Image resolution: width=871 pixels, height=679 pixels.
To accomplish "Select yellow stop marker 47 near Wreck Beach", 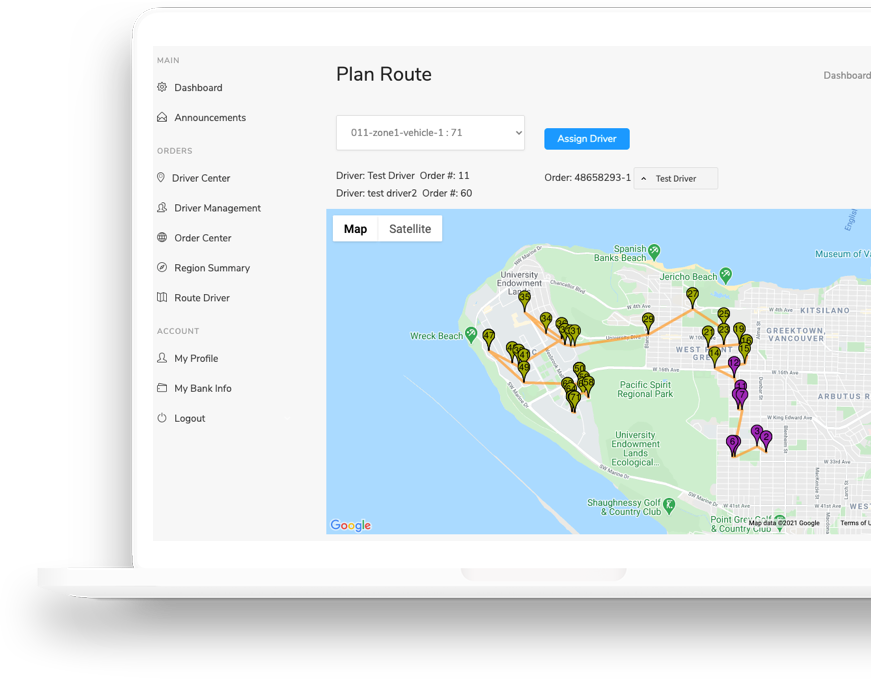I will pyautogui.click(x=488, y=339).
